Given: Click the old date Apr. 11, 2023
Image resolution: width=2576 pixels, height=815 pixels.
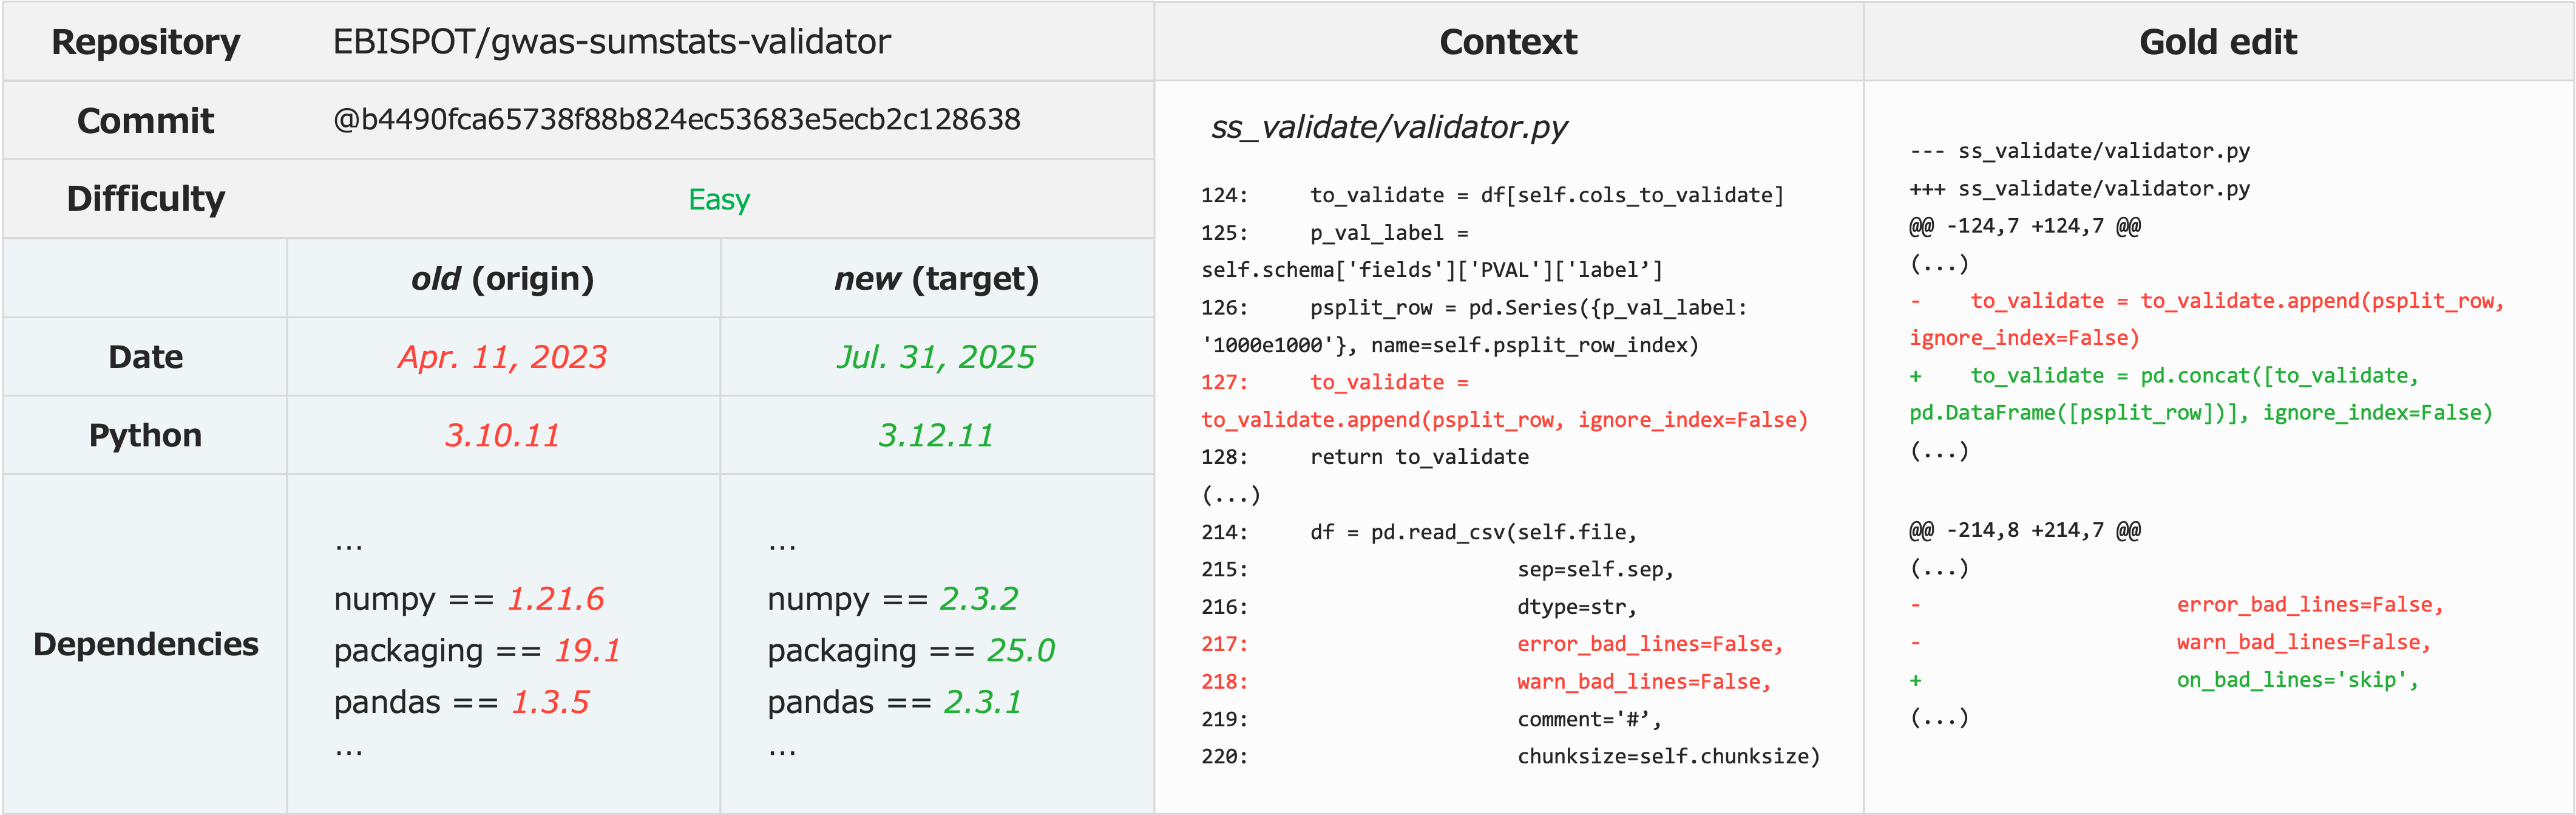Looking at the screenshot, I should coord(502,357).
